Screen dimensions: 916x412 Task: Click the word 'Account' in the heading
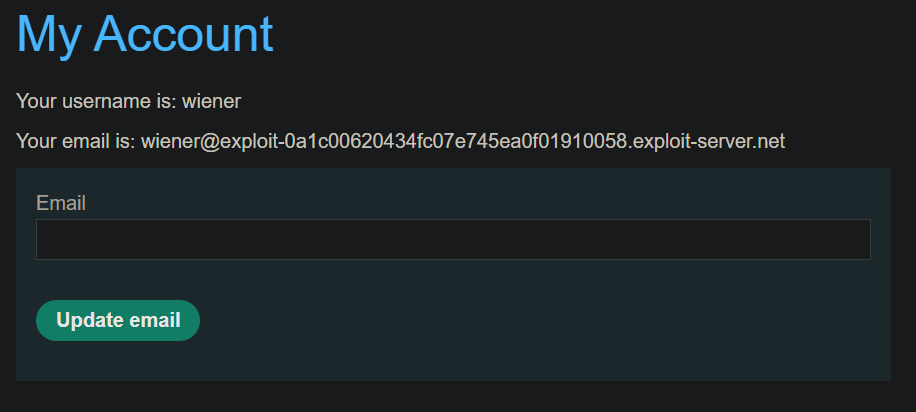click(x=183, y=34)
